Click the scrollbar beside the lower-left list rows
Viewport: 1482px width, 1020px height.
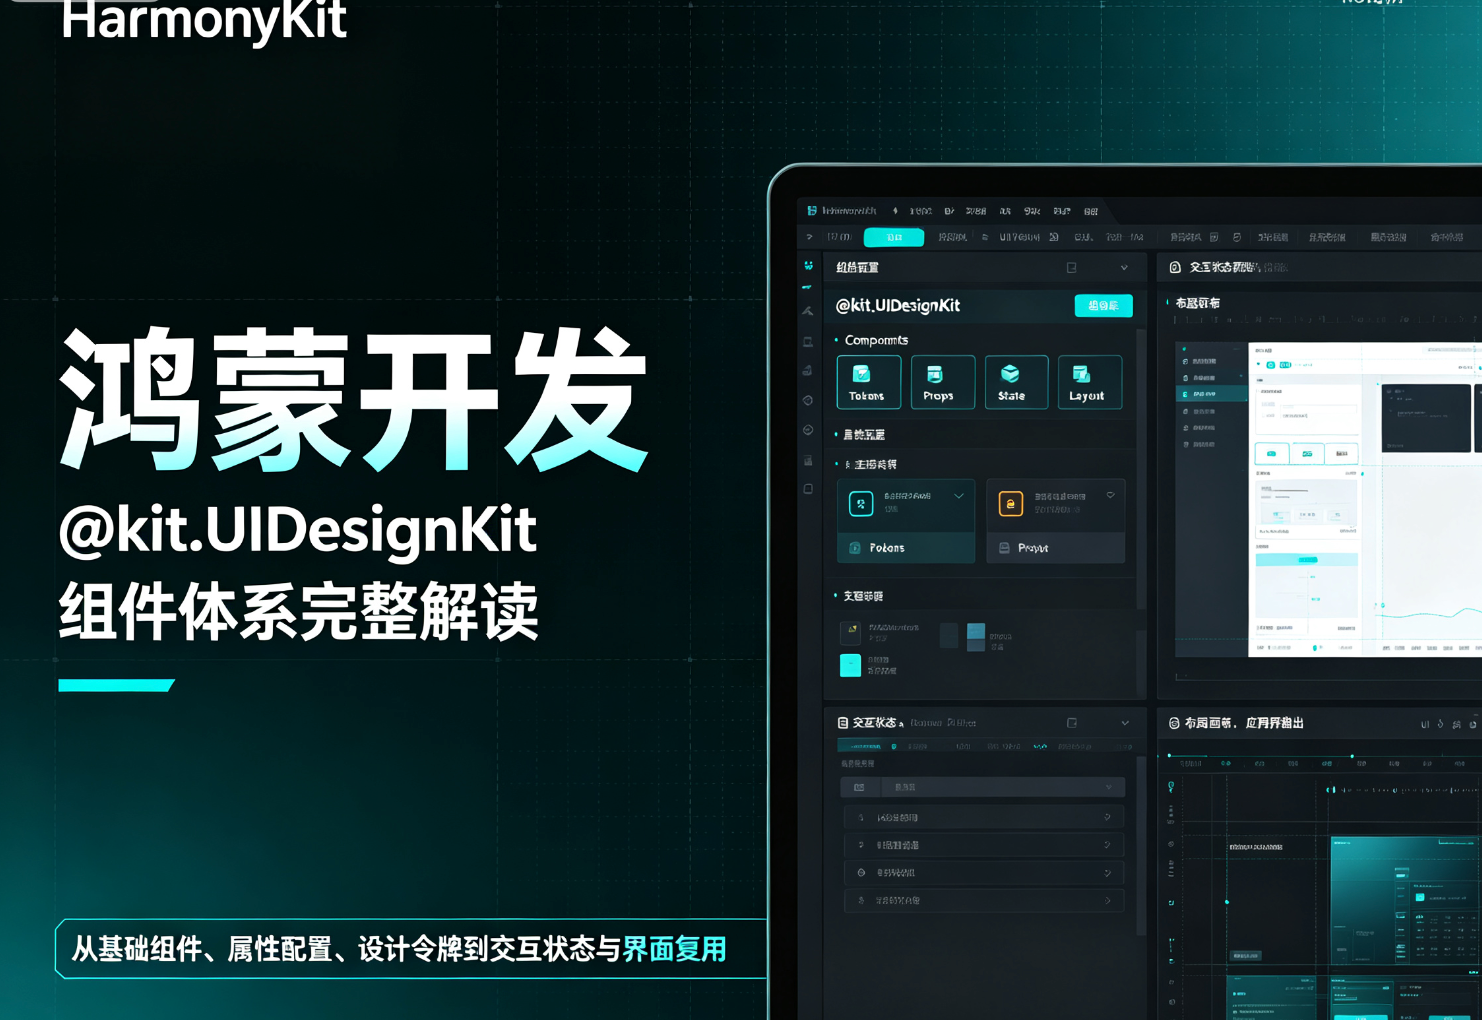1141,845
